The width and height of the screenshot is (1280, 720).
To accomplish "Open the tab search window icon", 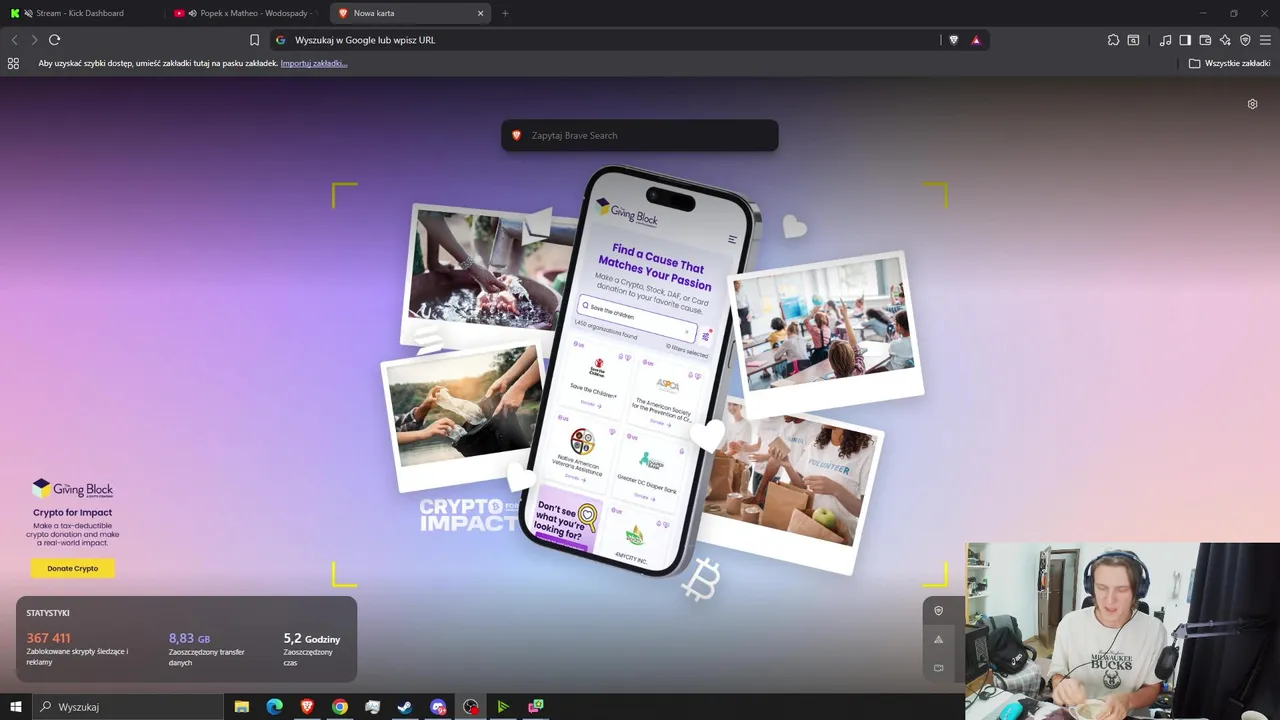I will [1133, 40].
